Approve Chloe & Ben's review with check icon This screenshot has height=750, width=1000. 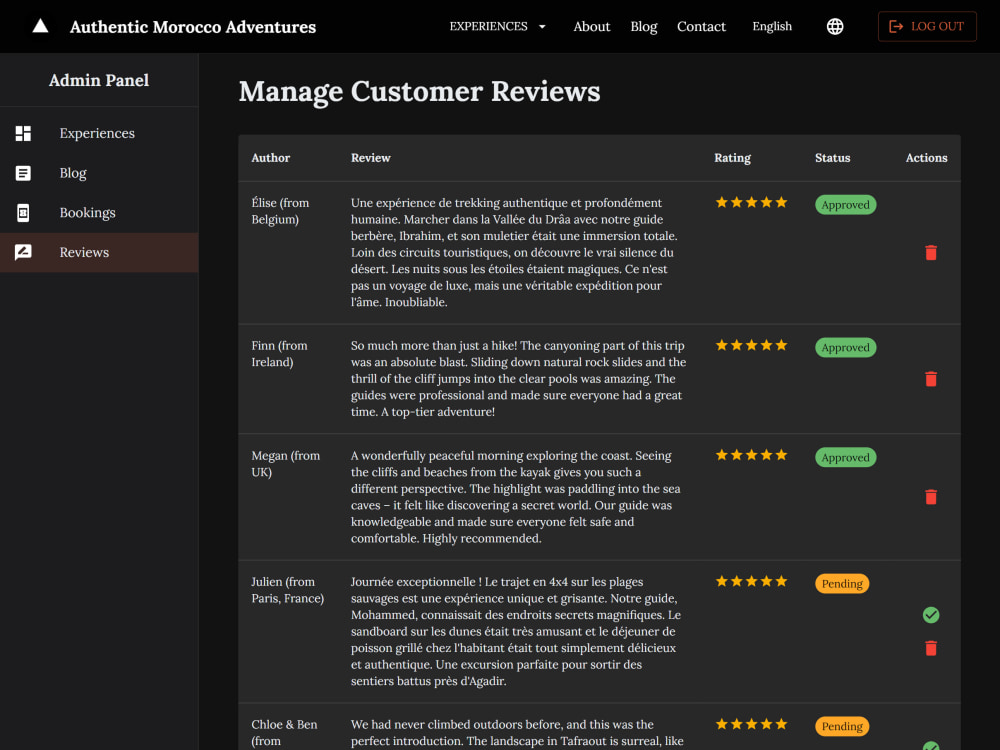(931, 746)
